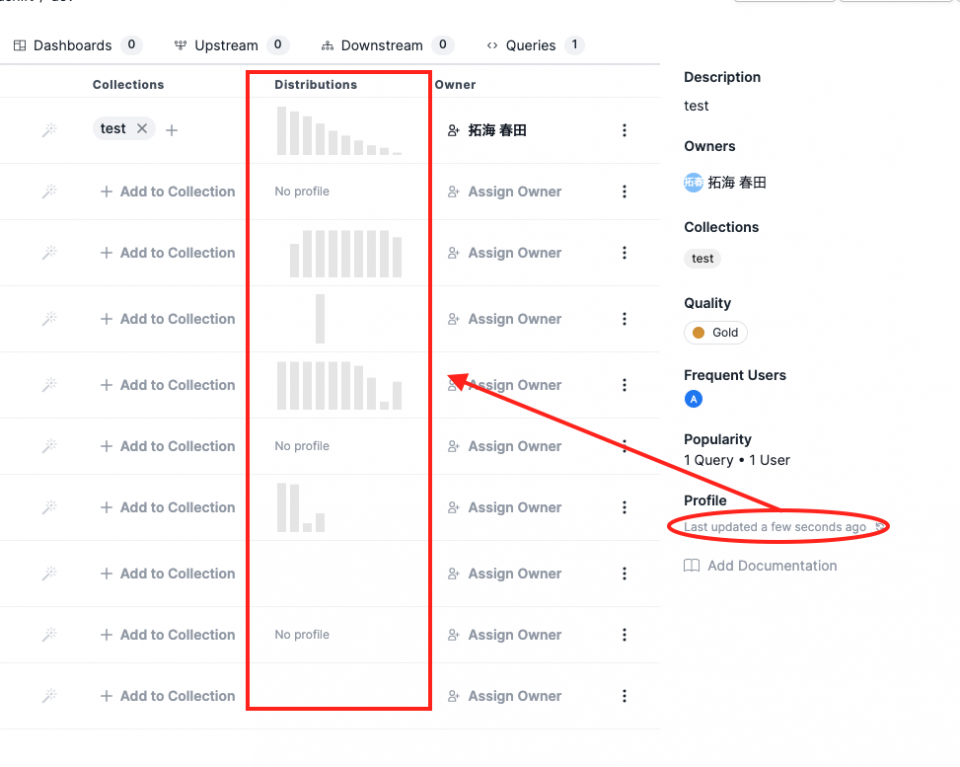Screen dimensions: 960x767
Task: Click Add to Collection in the seventh row
Action: 168,507
